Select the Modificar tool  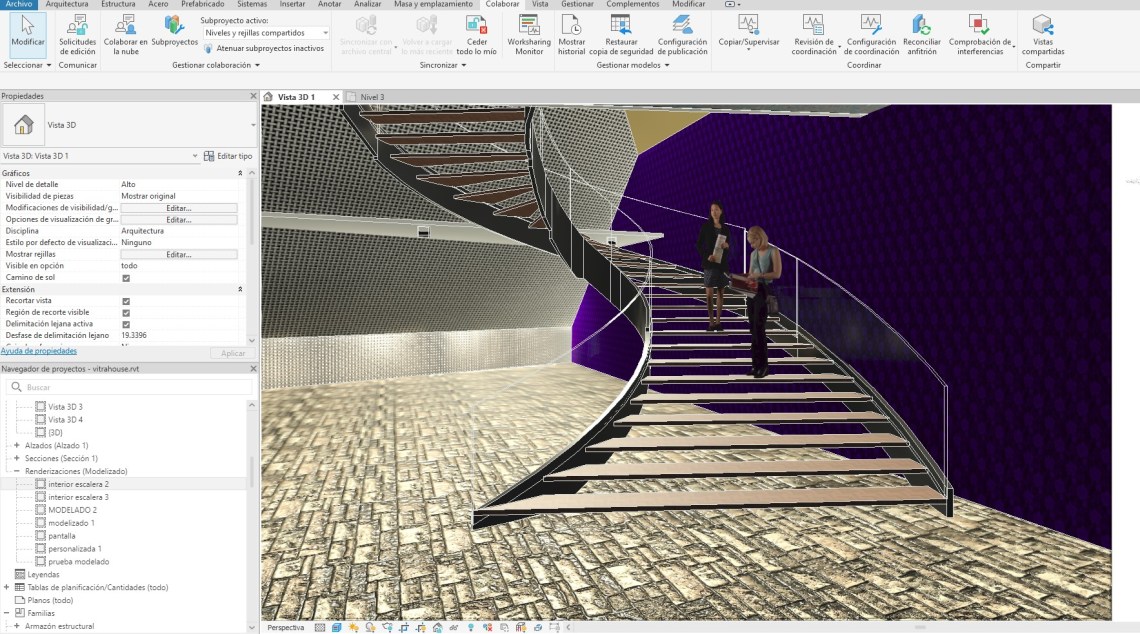coord(28,33)
